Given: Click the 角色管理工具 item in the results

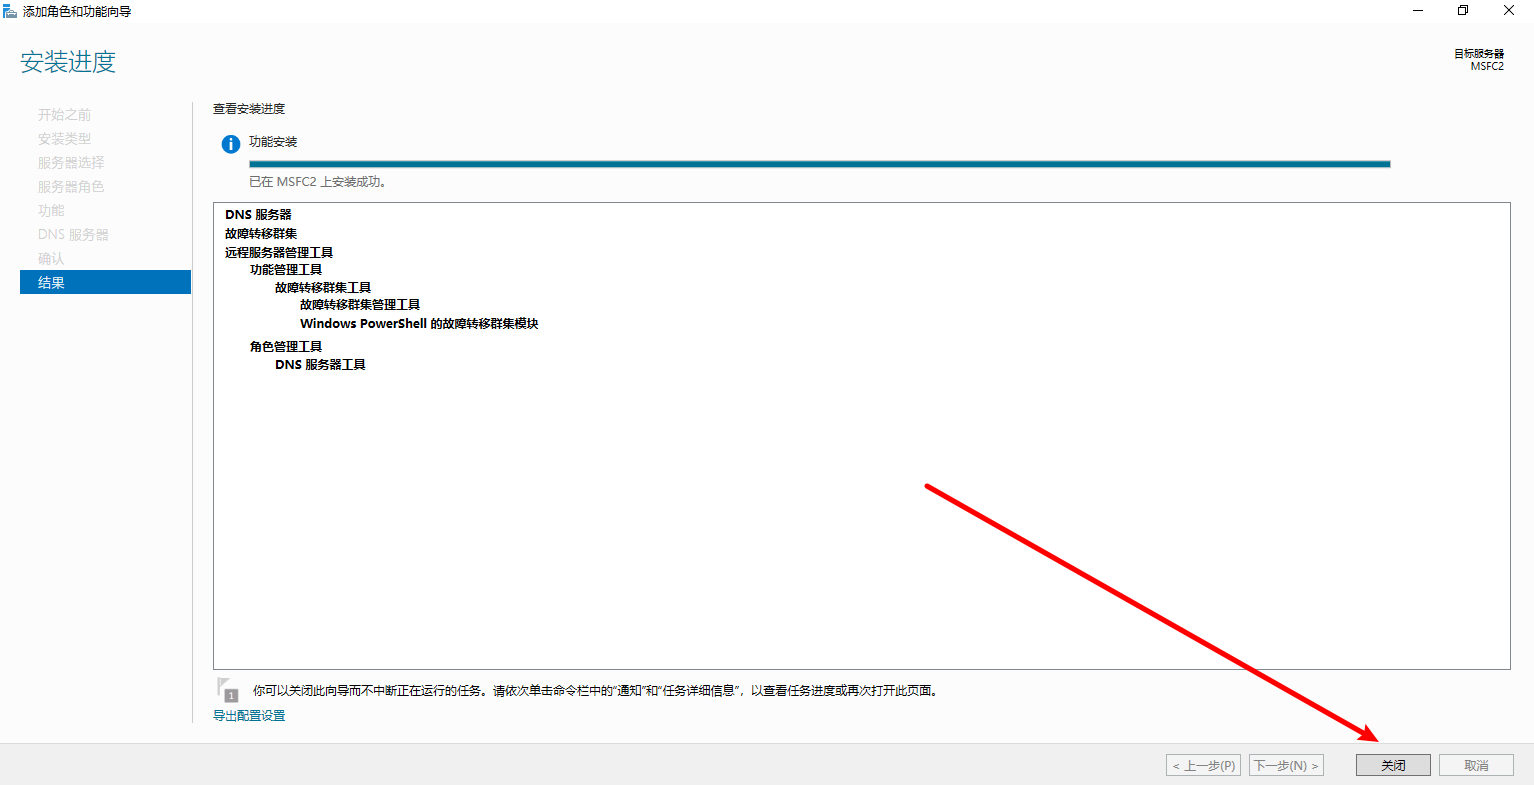Looking at the screenshot, I should point(286,347).
